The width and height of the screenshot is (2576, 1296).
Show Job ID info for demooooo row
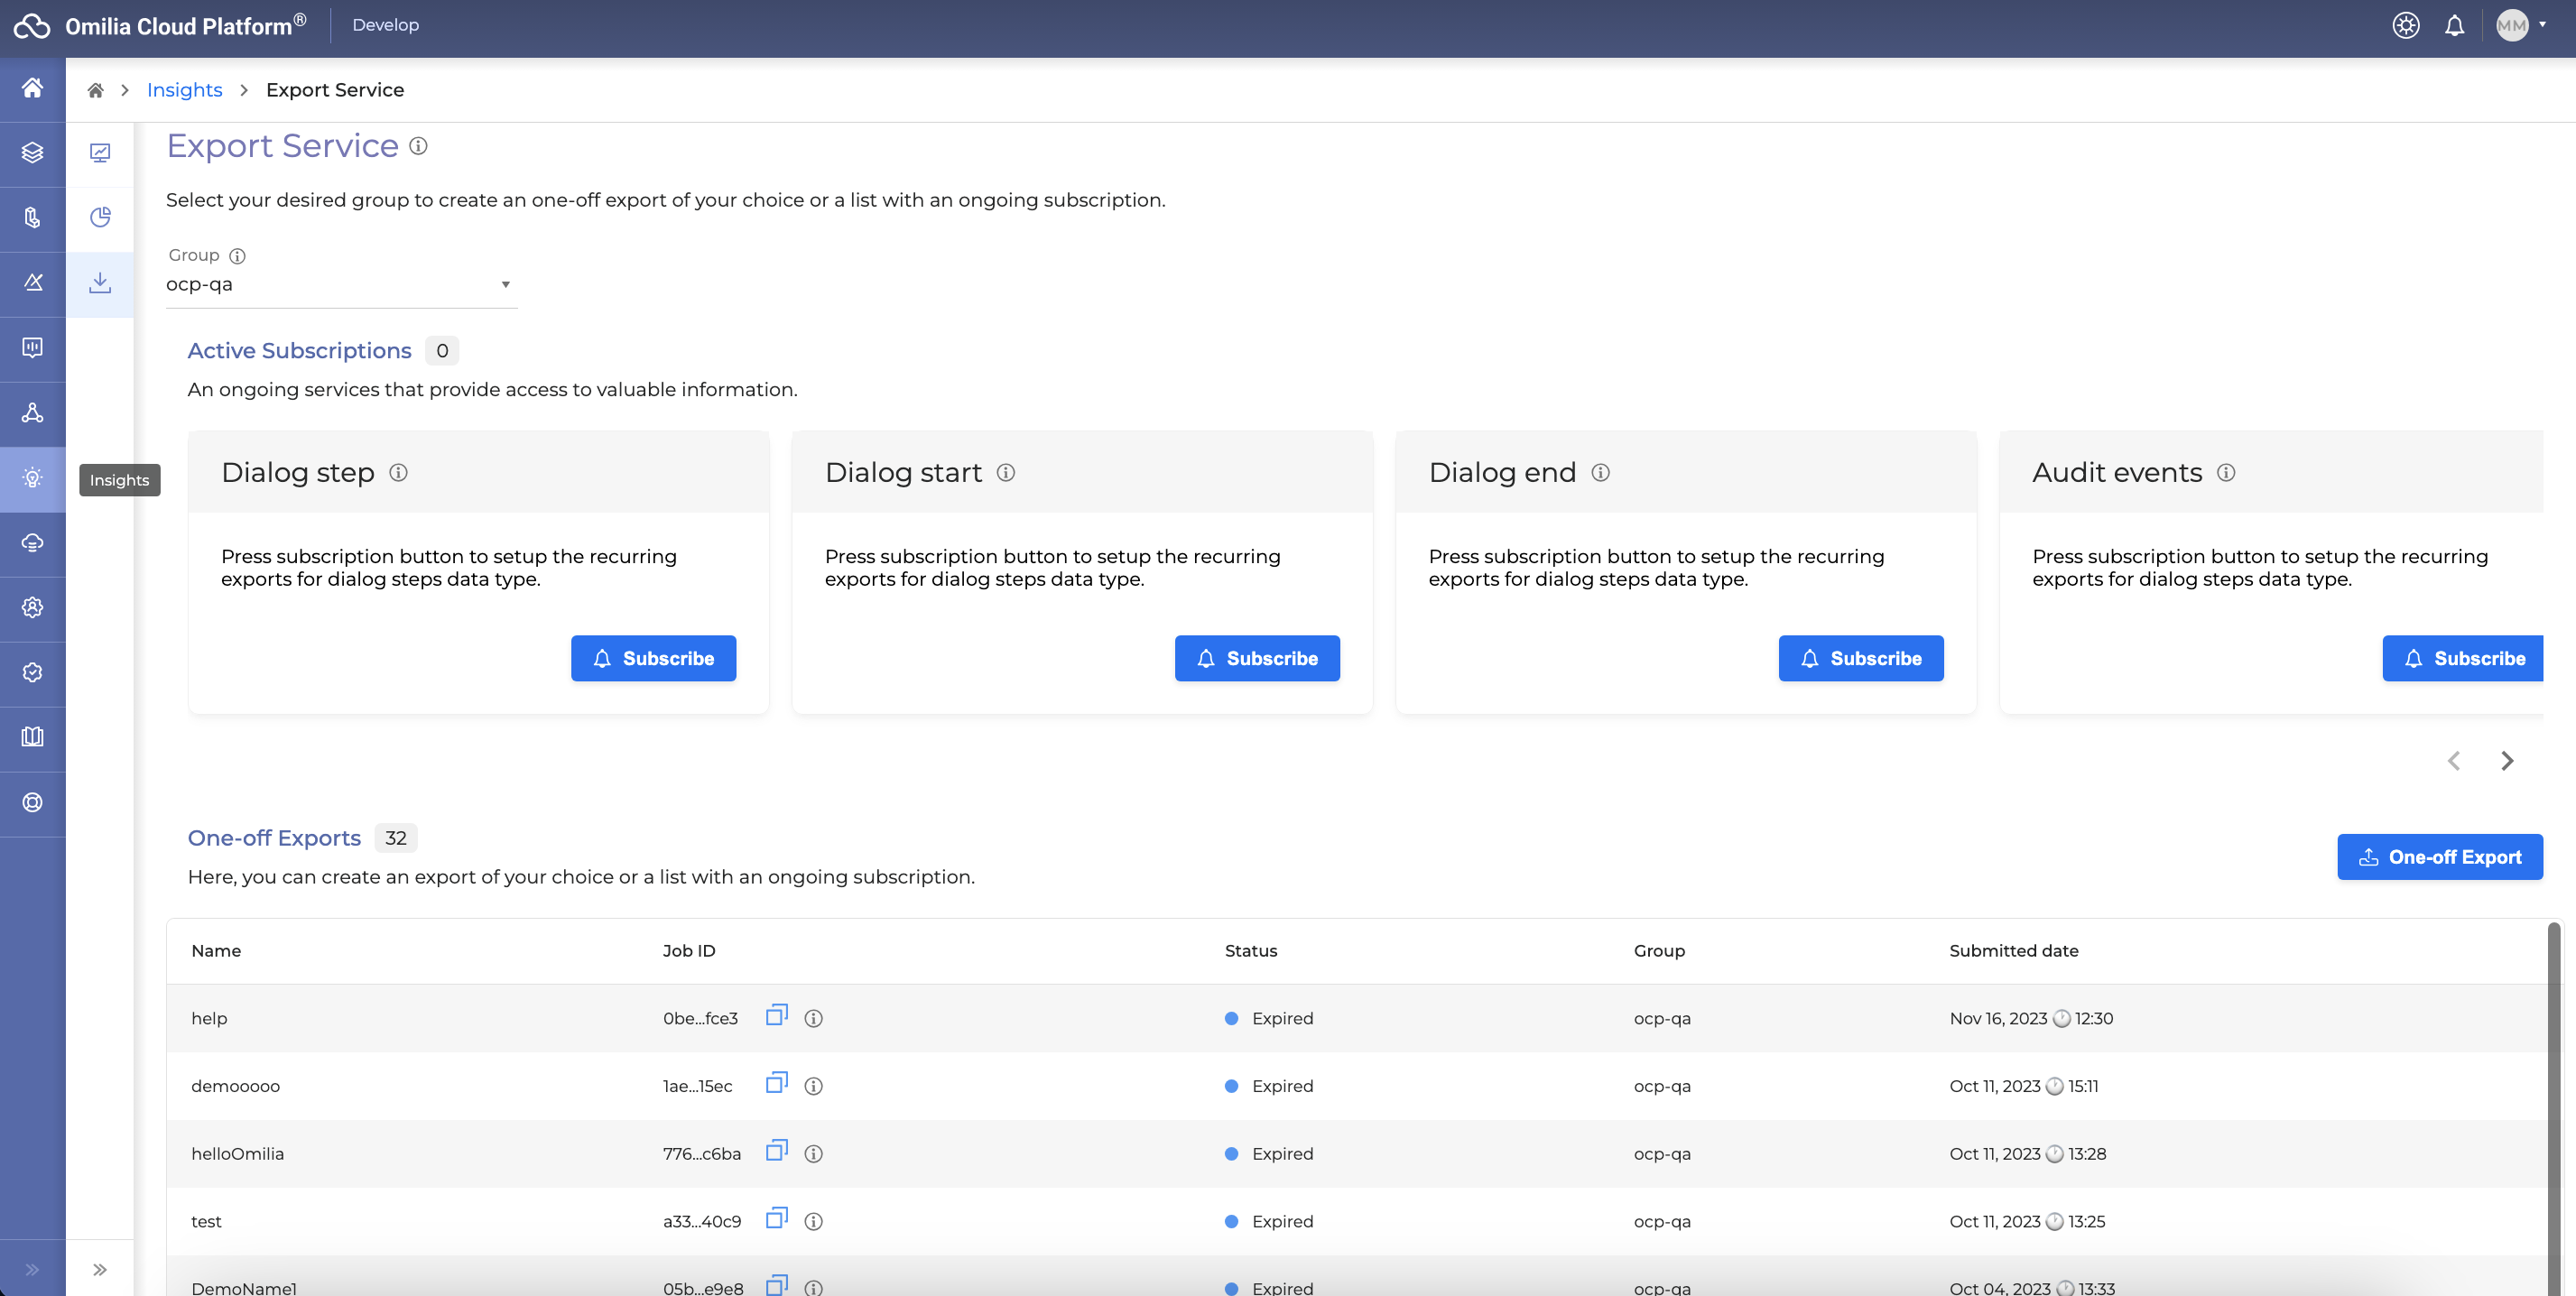(813, 1086)
